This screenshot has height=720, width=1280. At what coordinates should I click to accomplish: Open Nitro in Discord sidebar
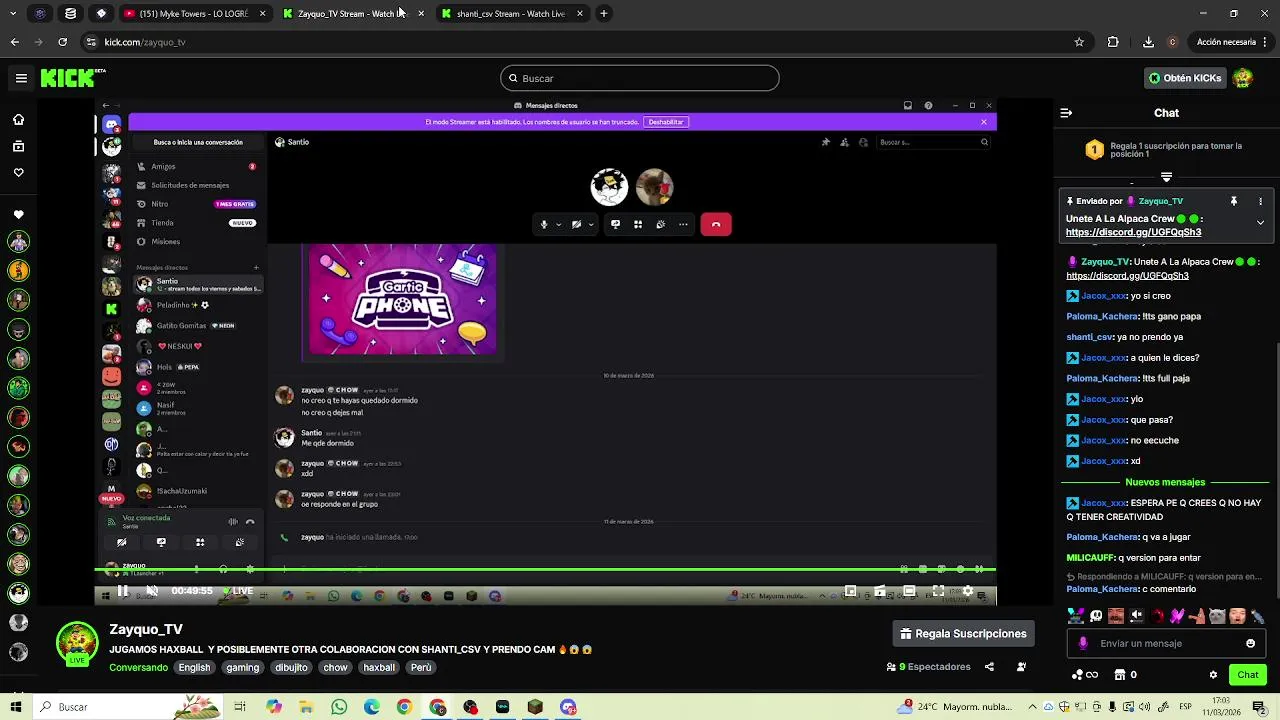tap(196, 204)
